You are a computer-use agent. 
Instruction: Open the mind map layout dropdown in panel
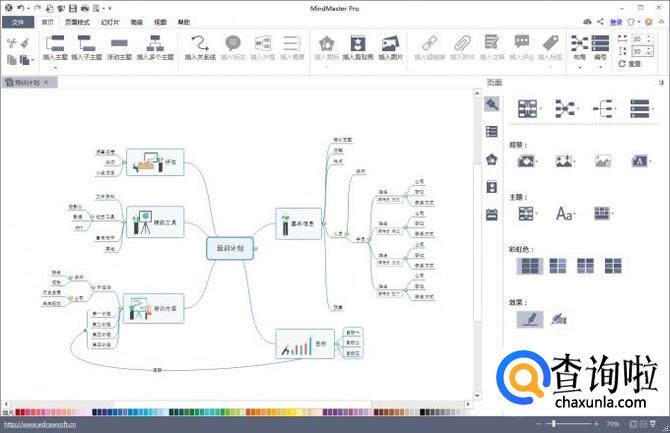(529, 108)
